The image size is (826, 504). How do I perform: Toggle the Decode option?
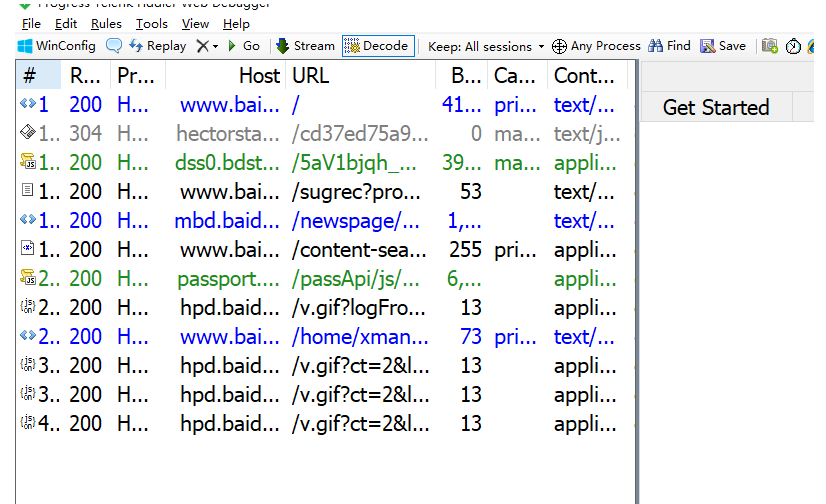[378, 46]
